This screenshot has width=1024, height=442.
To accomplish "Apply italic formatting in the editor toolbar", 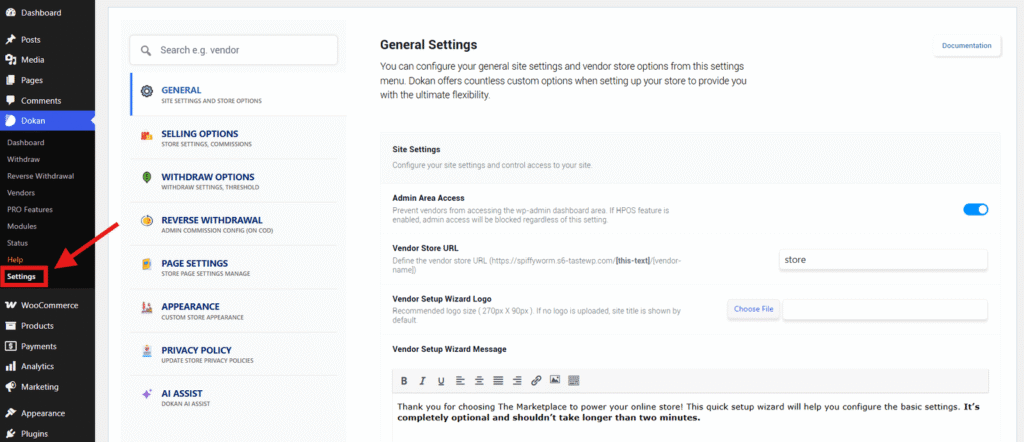I will coord(422,380).
